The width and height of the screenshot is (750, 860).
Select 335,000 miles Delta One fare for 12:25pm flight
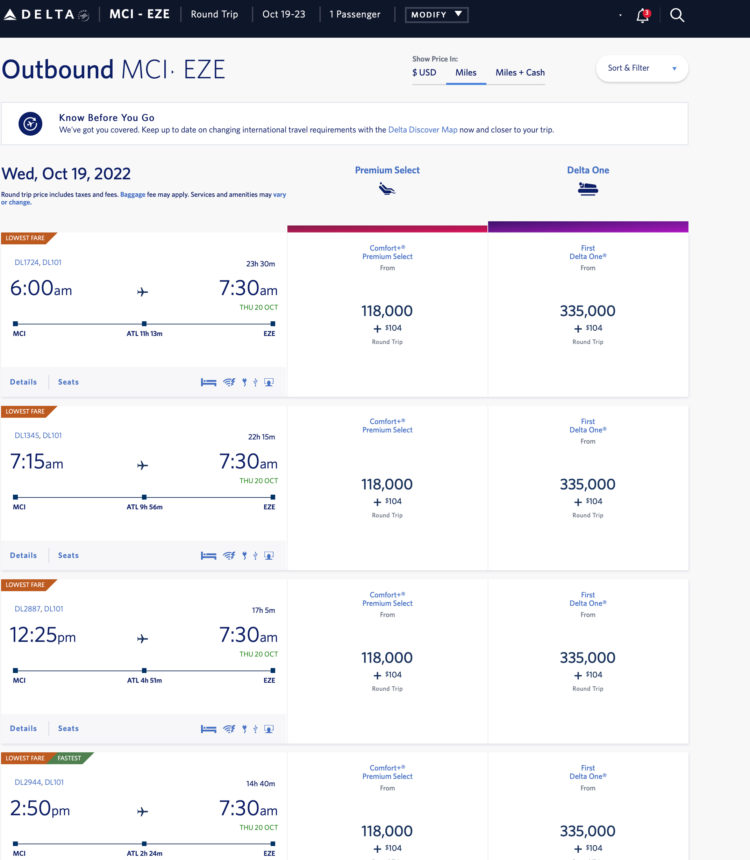588,660
